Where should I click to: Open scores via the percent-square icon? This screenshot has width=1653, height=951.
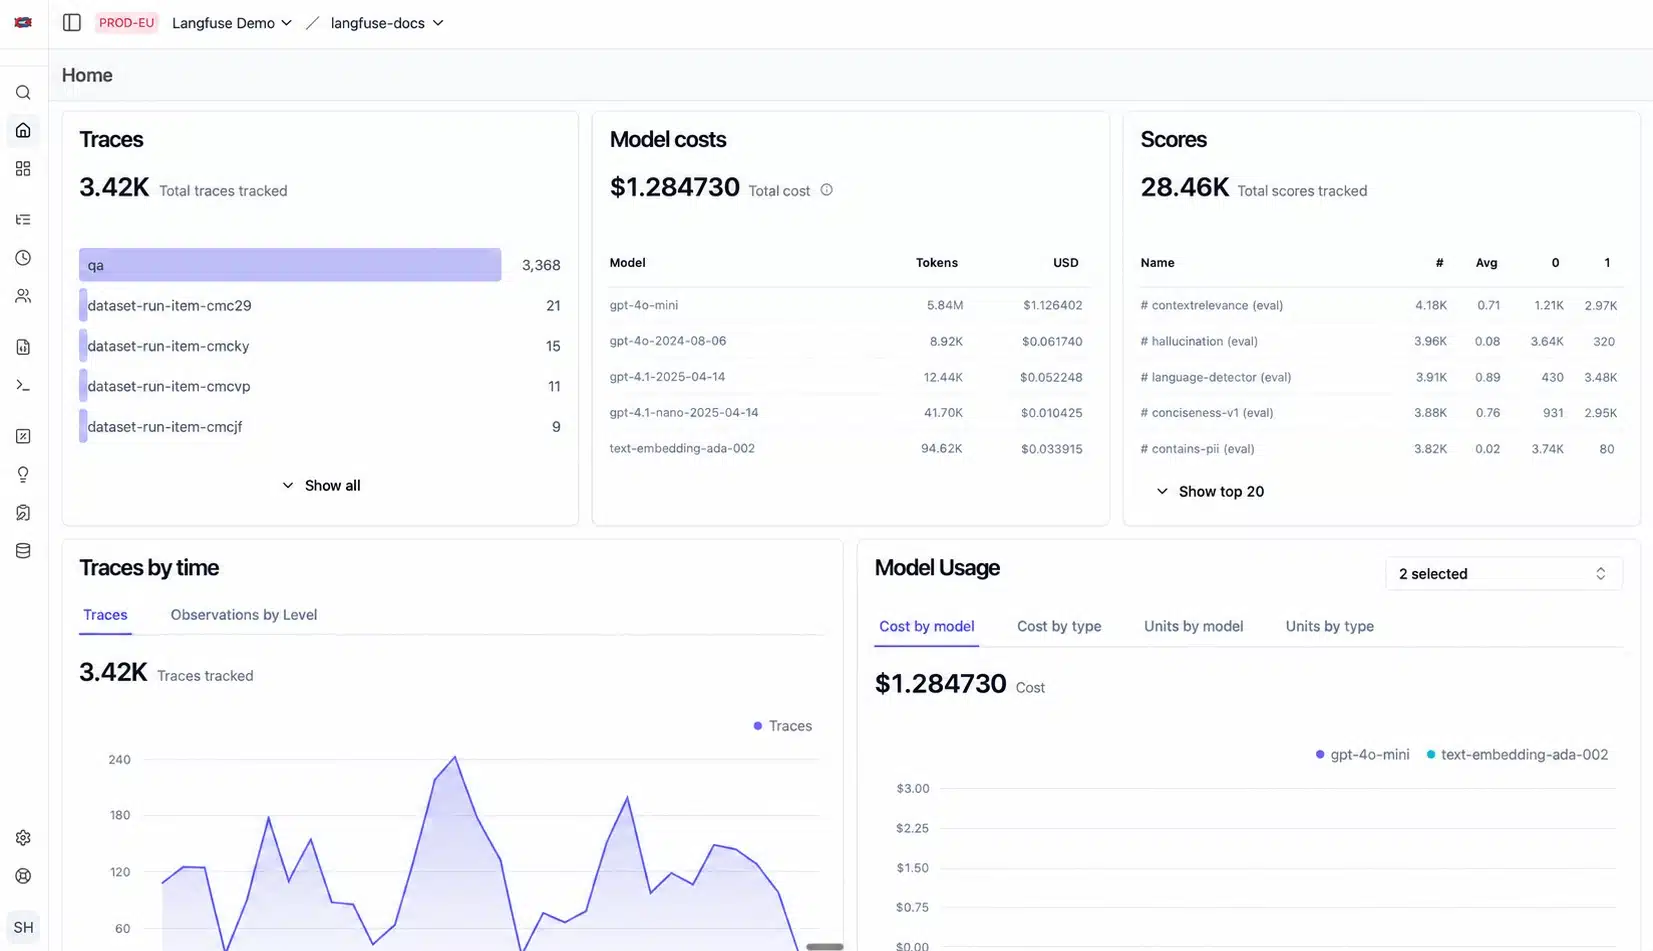point(23,436)
